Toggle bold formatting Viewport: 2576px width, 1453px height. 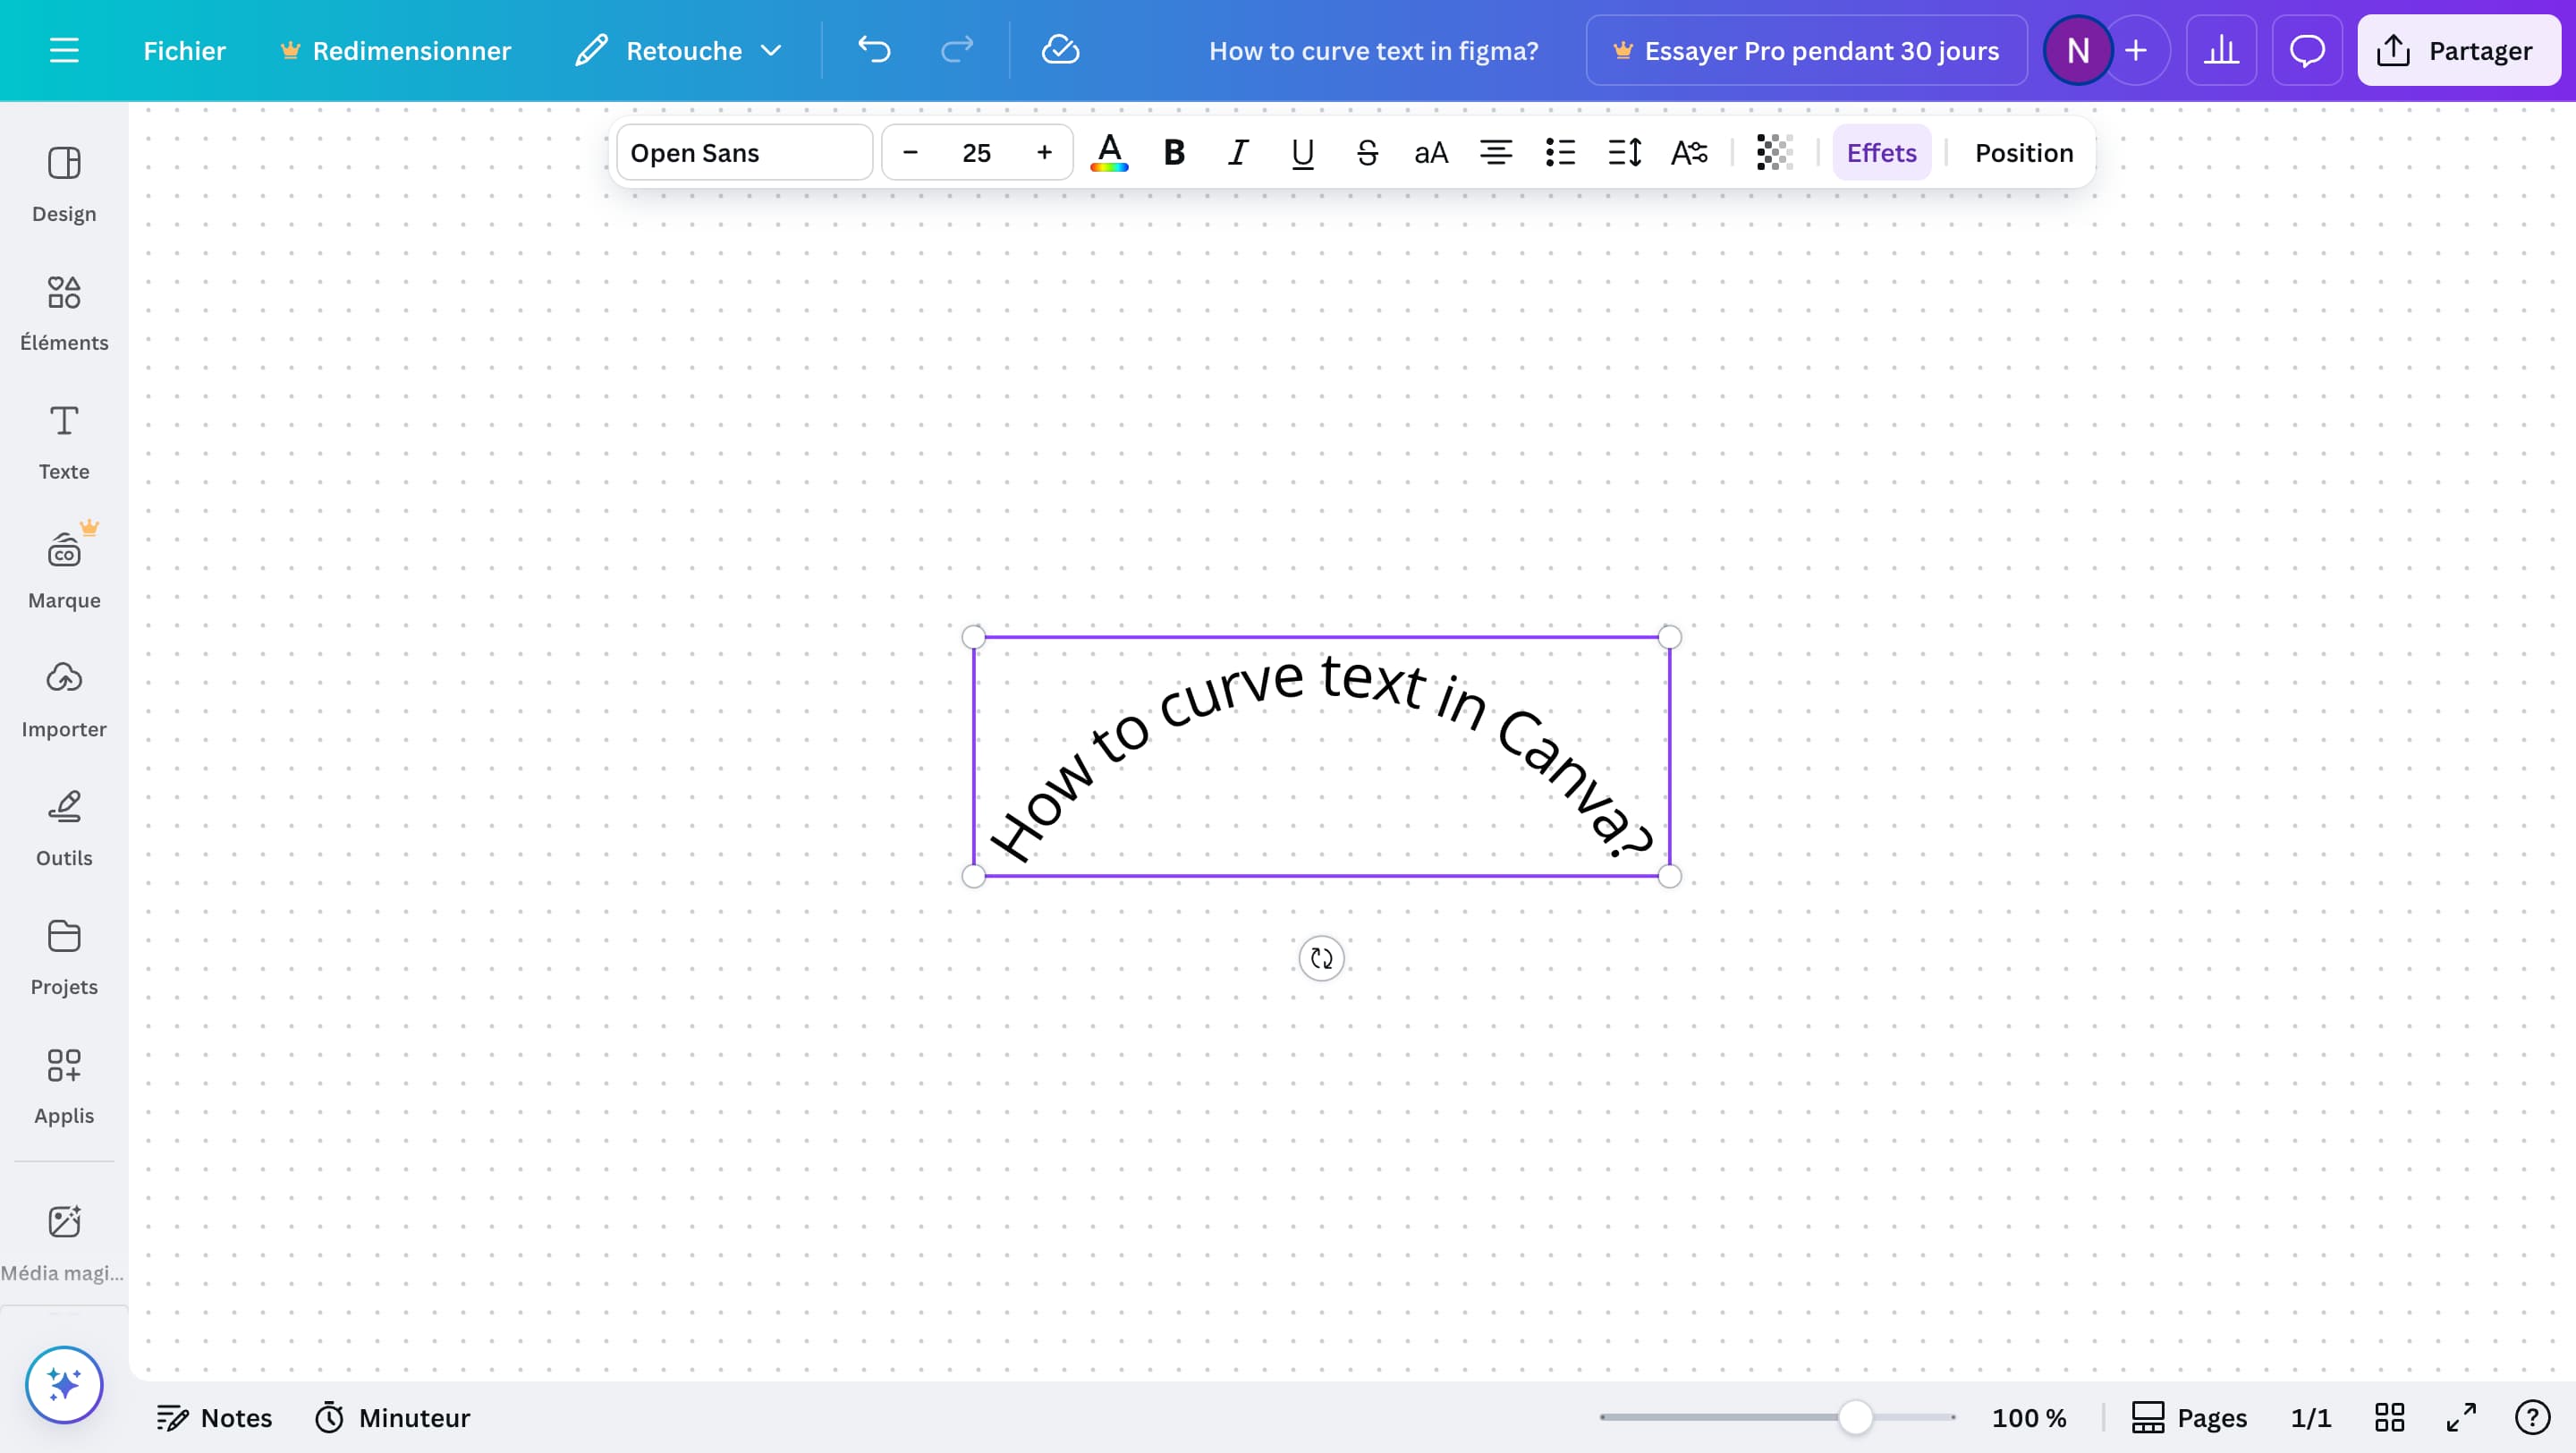1174,153
